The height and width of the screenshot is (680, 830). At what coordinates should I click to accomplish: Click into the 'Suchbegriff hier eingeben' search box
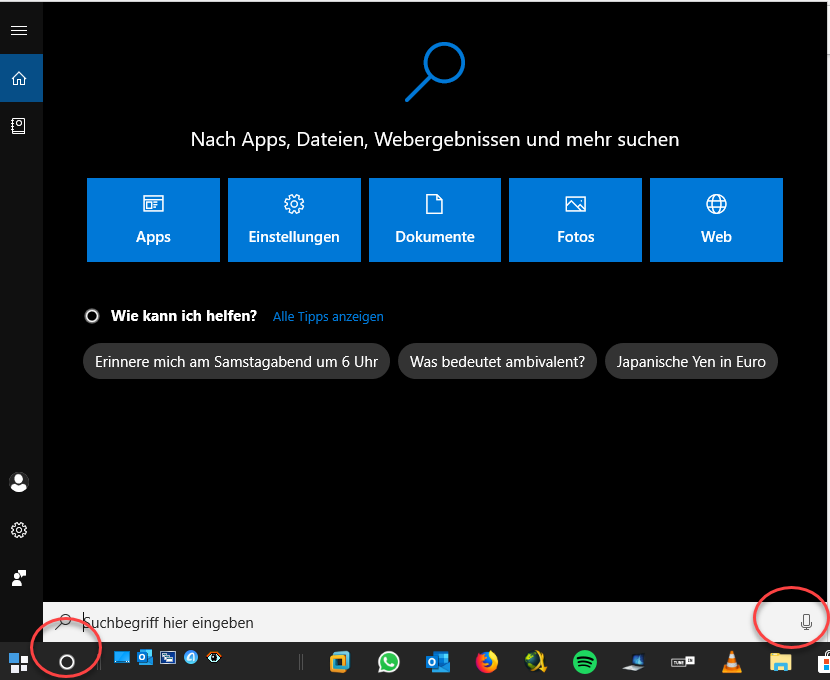[400, 622]
